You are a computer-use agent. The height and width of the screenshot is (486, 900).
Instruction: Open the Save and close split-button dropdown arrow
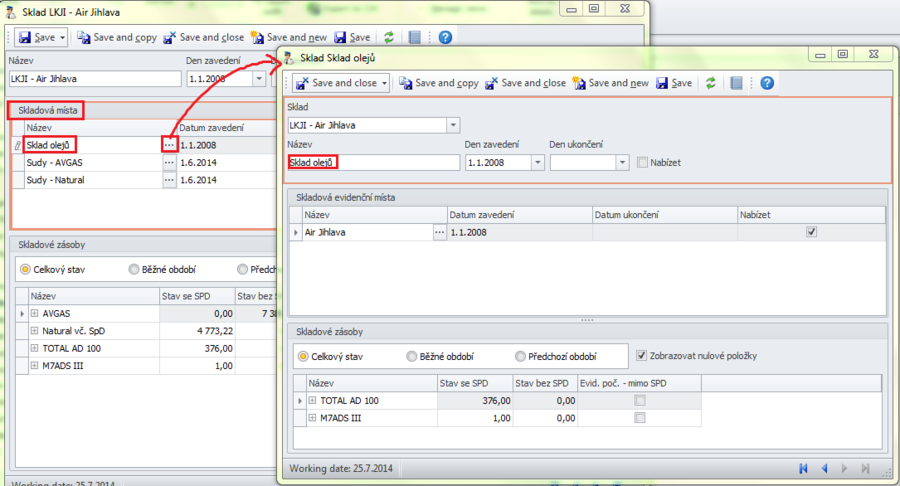pyautogui.click(x=385, y=83)
